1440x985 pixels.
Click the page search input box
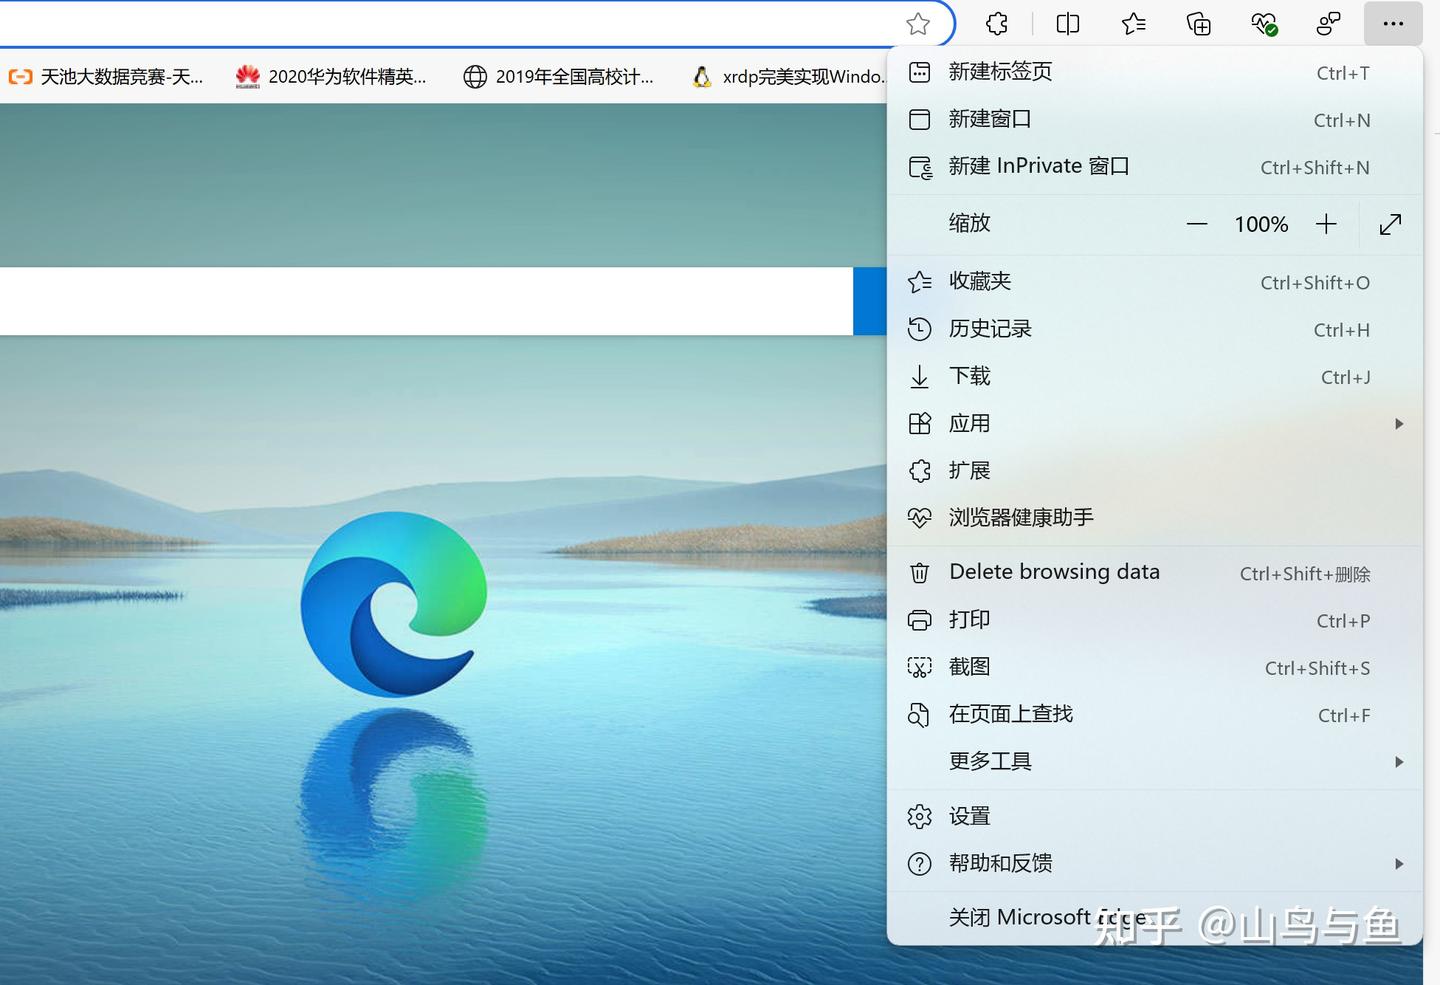tap(426, 301)
